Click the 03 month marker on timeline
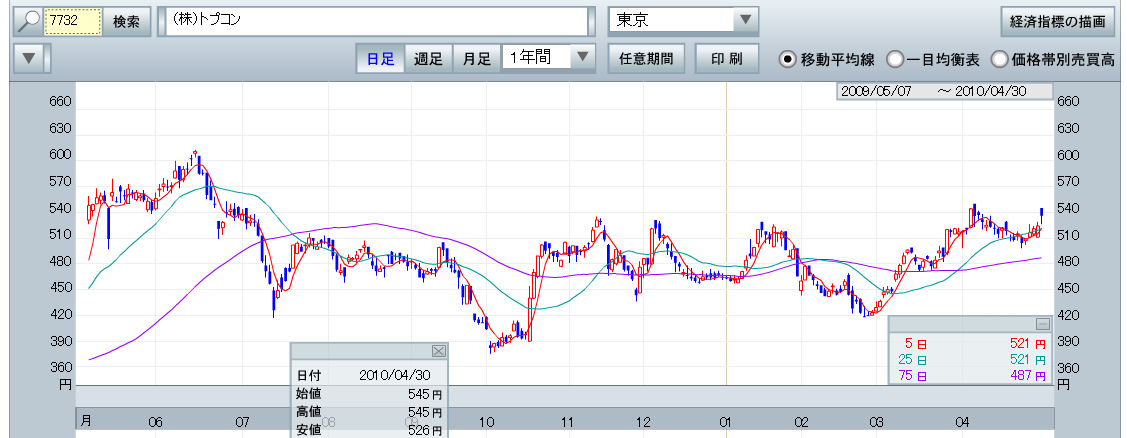The image size is (1127, 438). coord(877,423)
